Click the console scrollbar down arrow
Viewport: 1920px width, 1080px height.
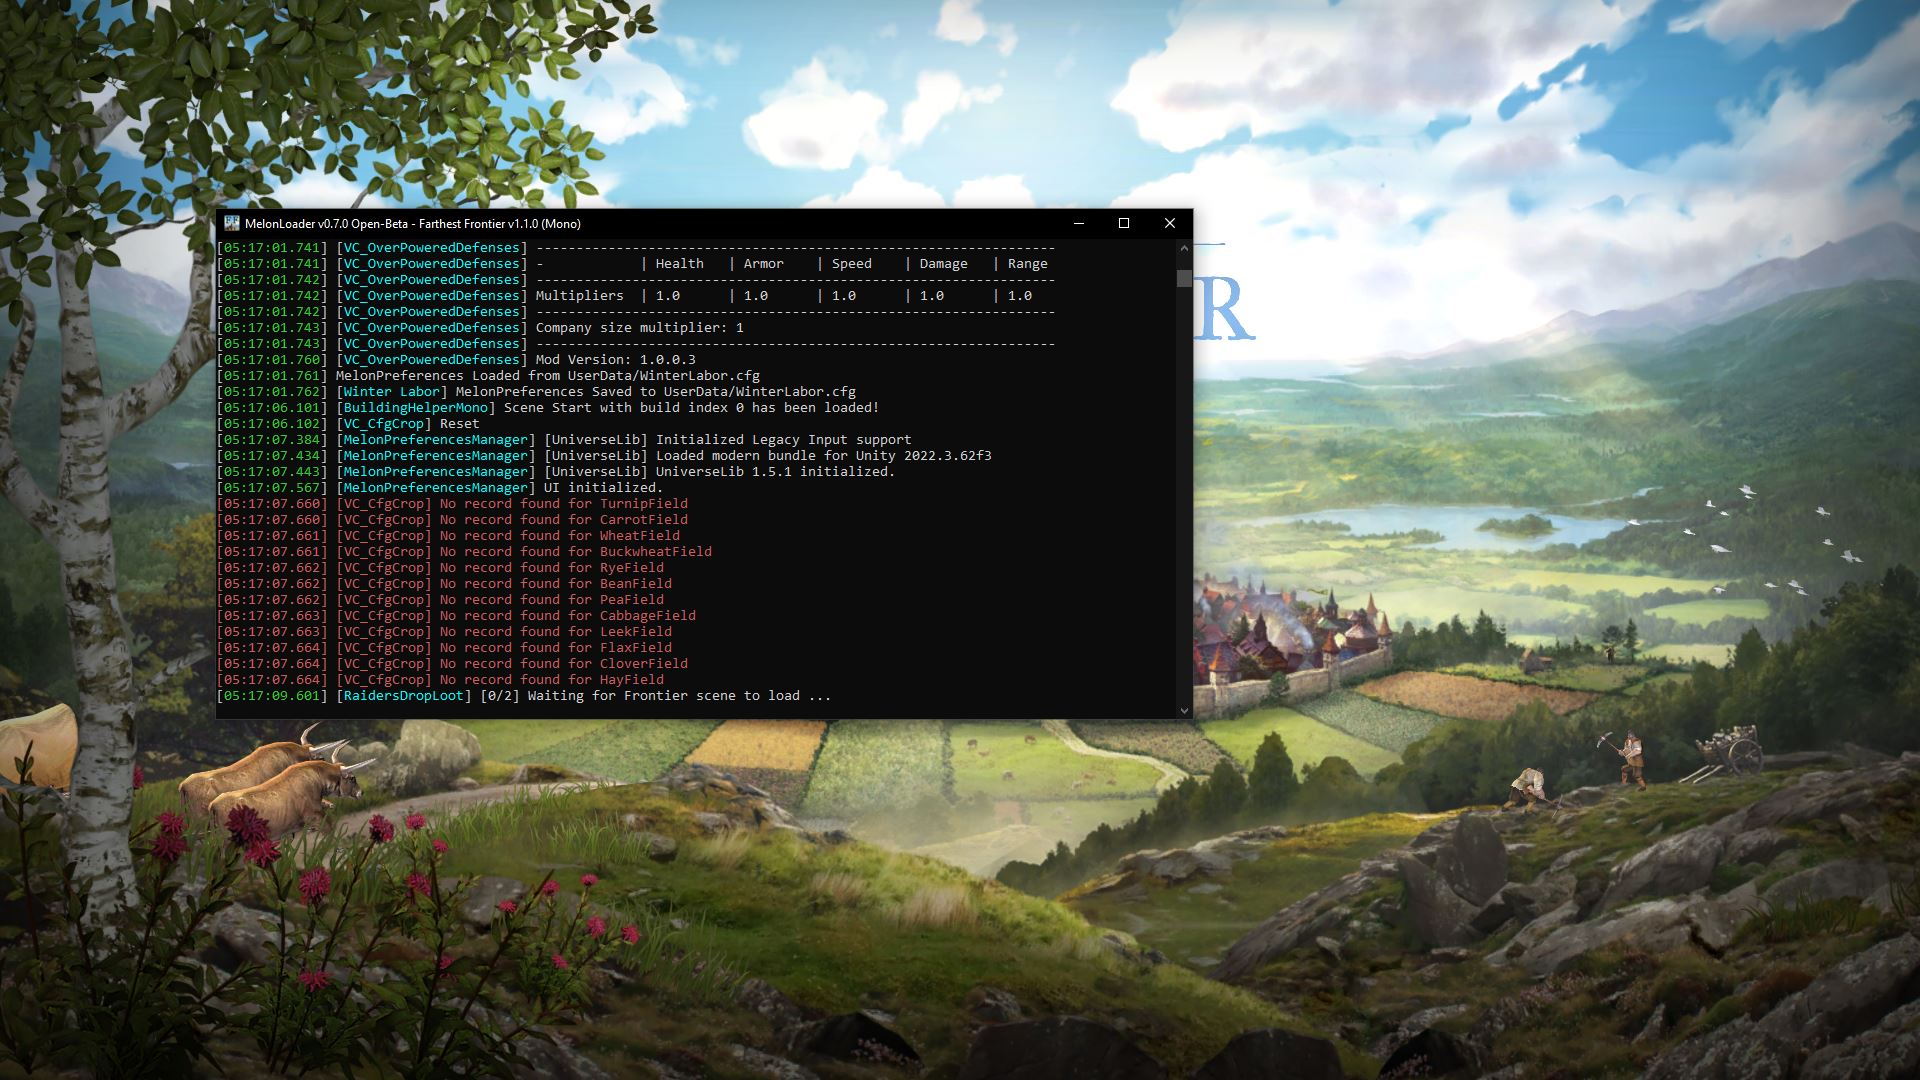(1184, 710)
